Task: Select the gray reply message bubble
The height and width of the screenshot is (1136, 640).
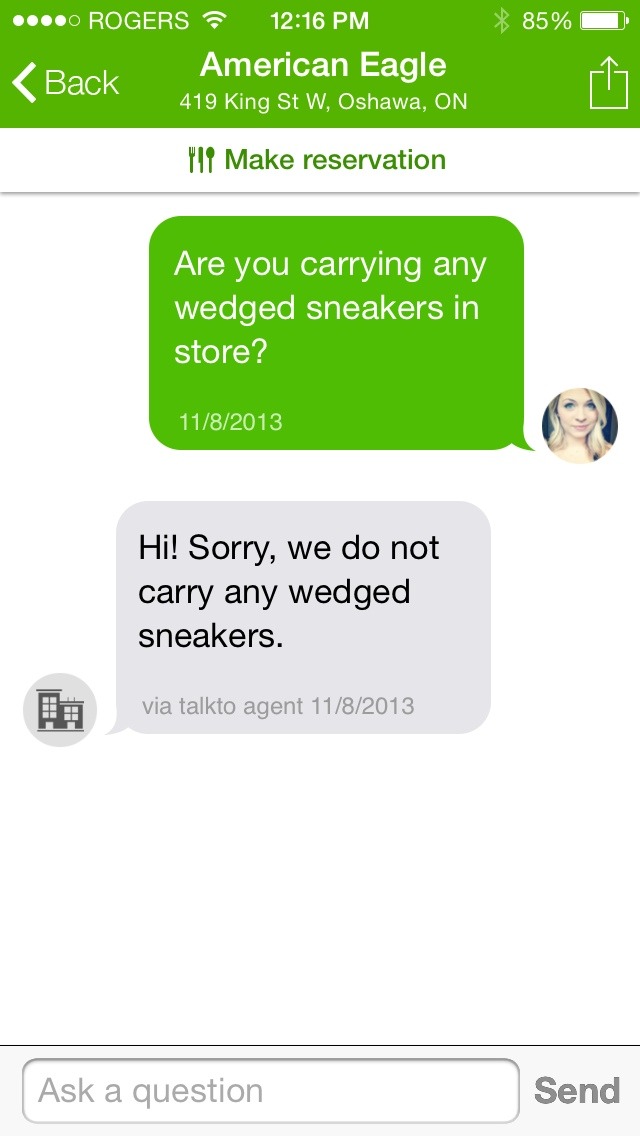Action: tap(303, 617)
